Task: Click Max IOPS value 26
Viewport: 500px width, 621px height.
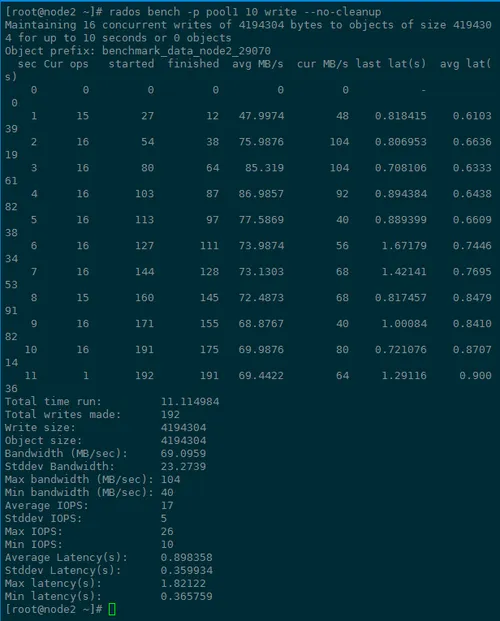Action: (167, 531)
